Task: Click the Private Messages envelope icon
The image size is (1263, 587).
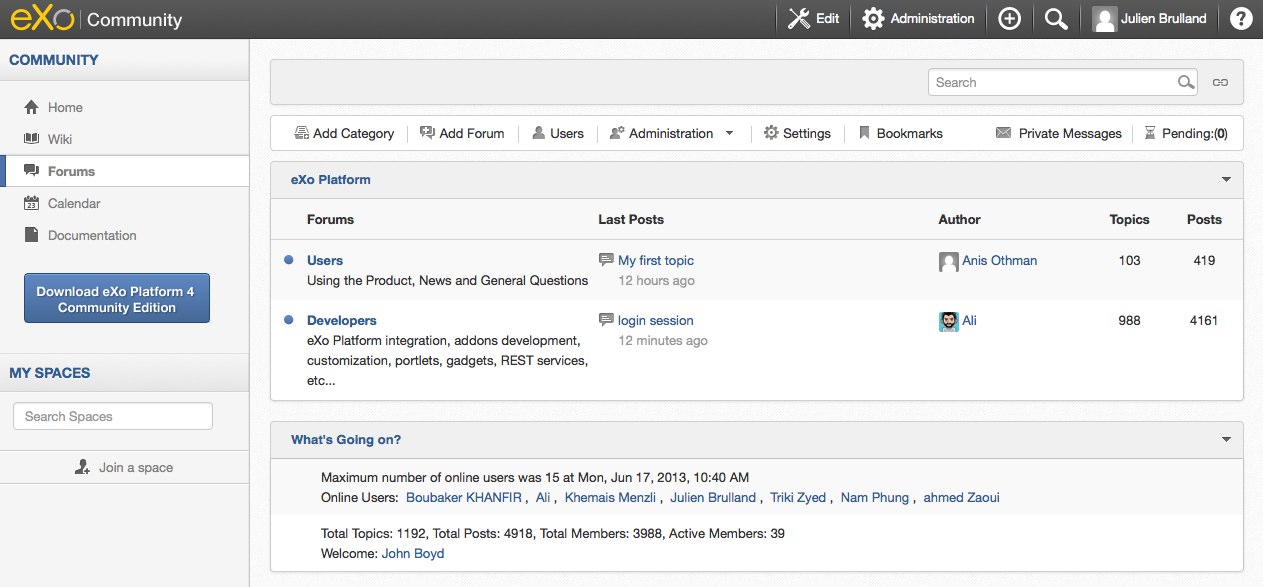Action: [x=1003, y=133]
